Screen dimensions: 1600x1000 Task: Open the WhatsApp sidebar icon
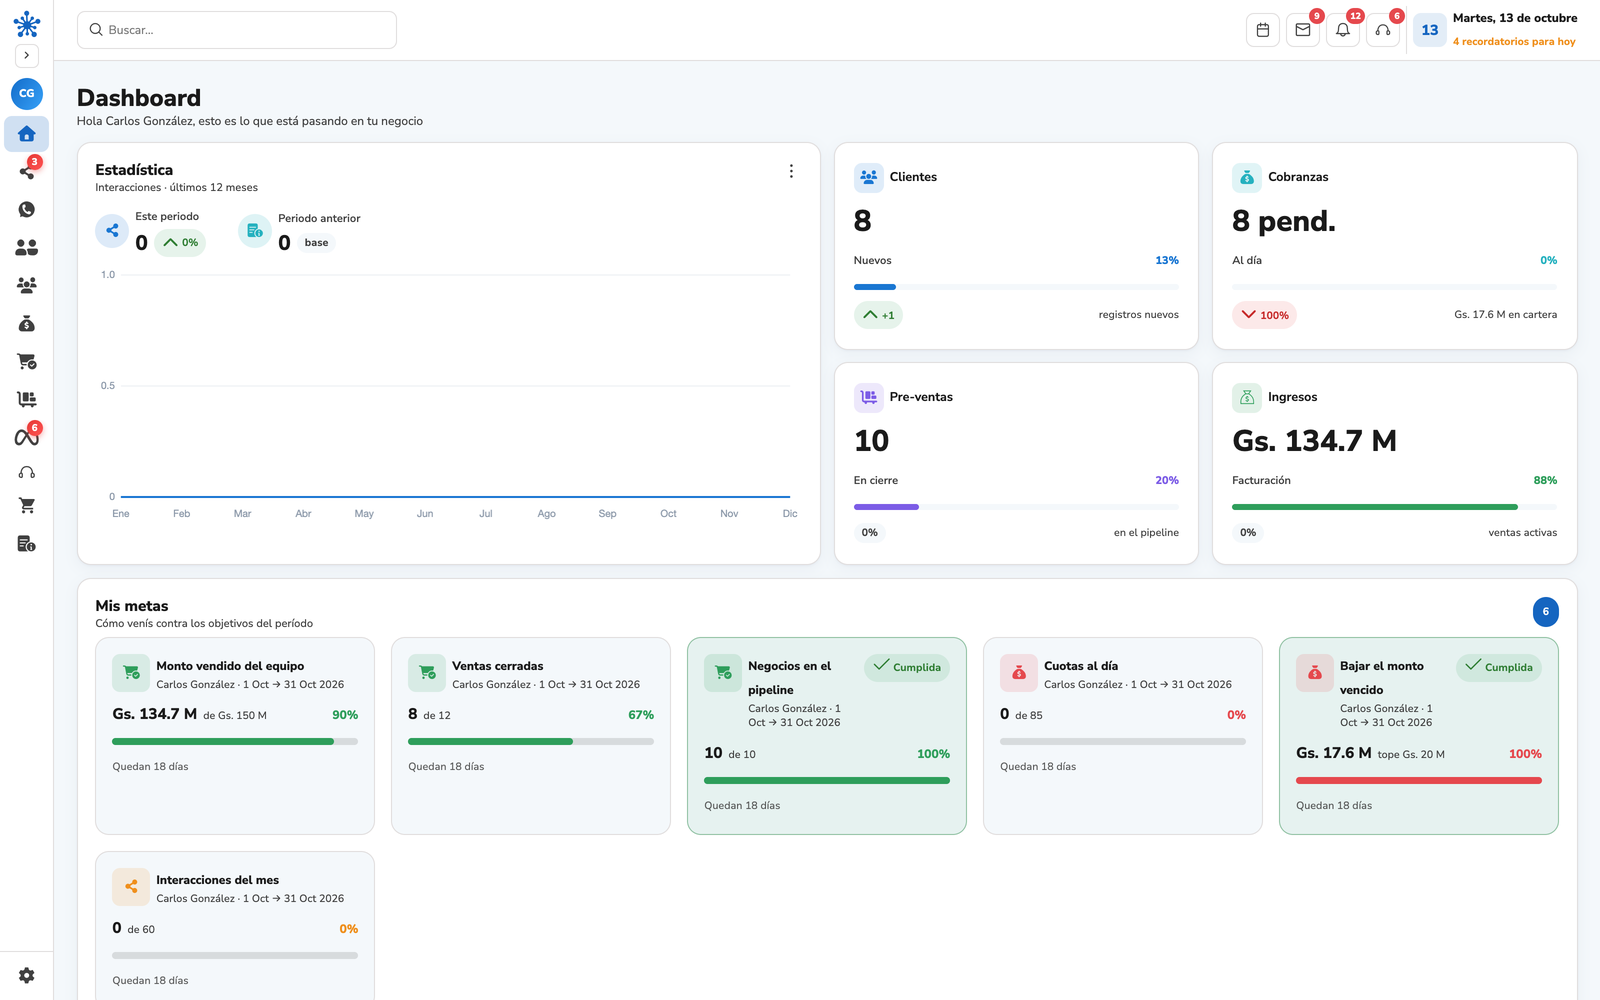27,209
